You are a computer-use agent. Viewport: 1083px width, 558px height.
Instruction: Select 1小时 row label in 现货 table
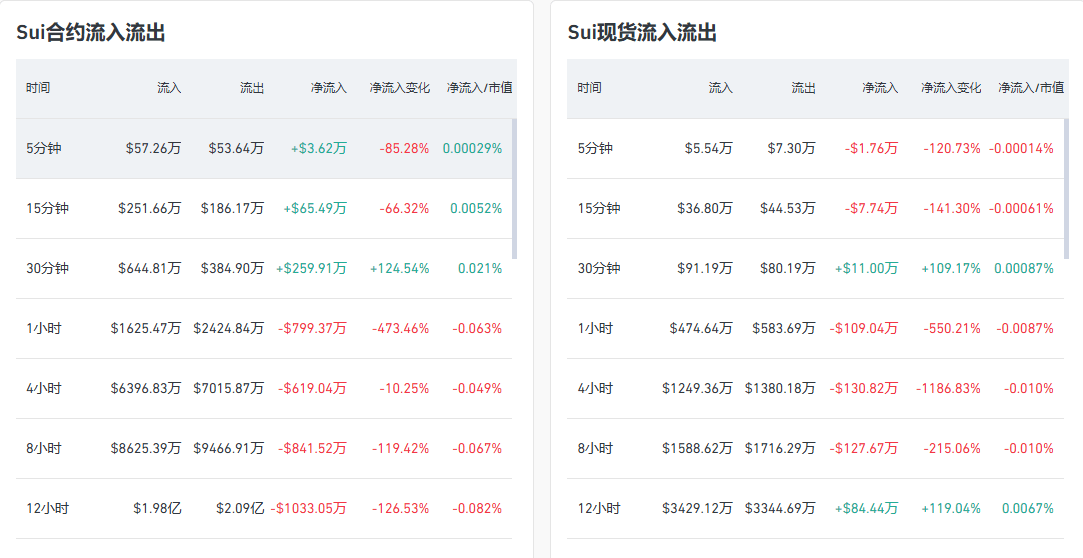(x=595, y=328)
